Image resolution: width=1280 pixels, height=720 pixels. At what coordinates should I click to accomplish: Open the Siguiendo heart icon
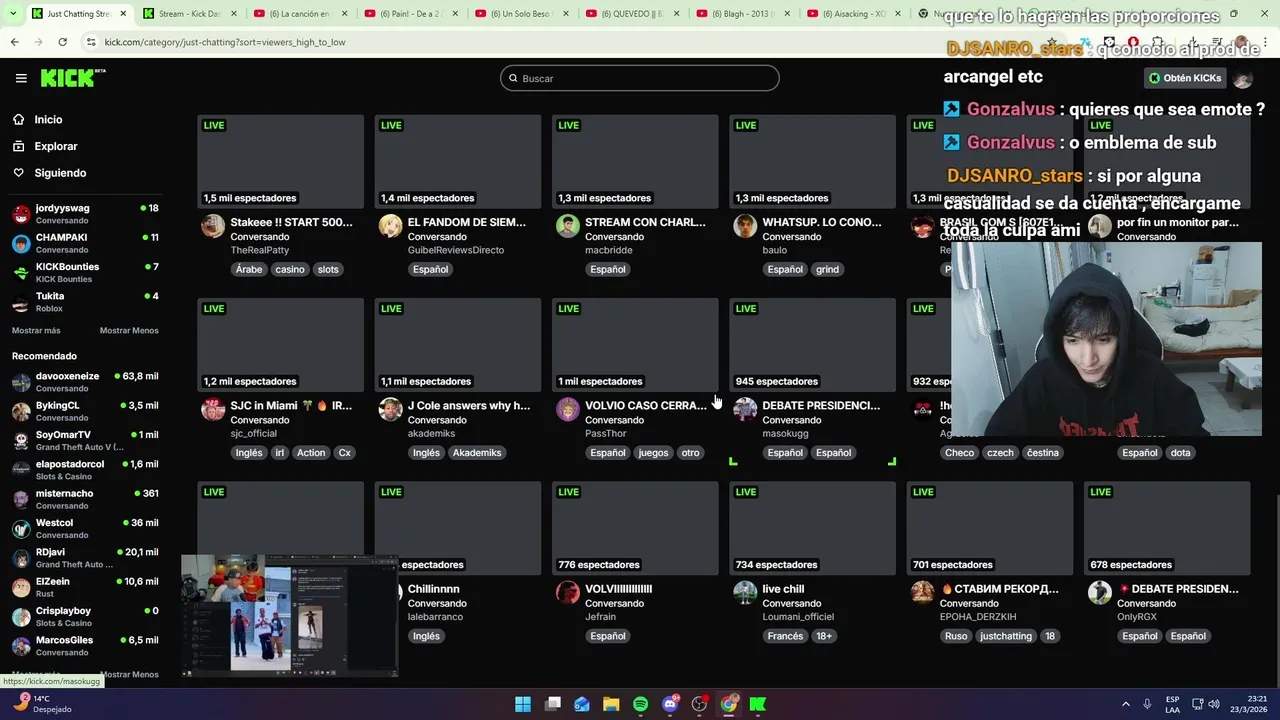click(x=18, y=173)
